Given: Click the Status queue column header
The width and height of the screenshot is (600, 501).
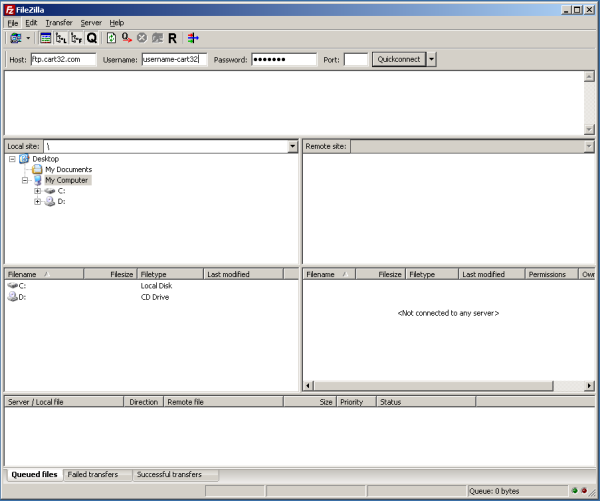Looking at the screenshot, I should 426,402.
